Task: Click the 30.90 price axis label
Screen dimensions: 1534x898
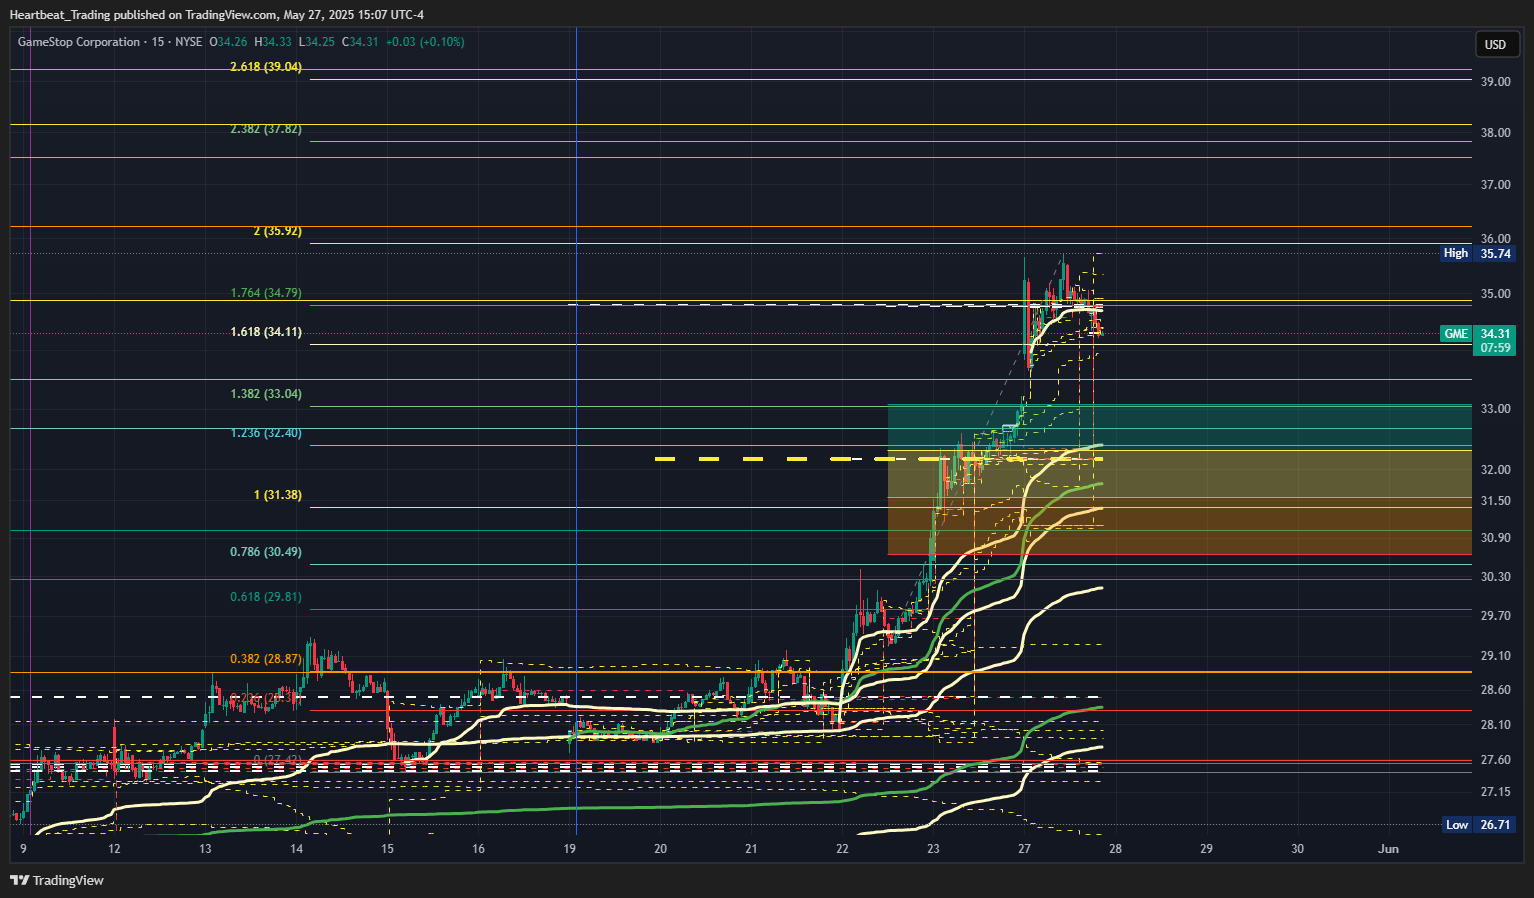Action: click(1495, 538)
